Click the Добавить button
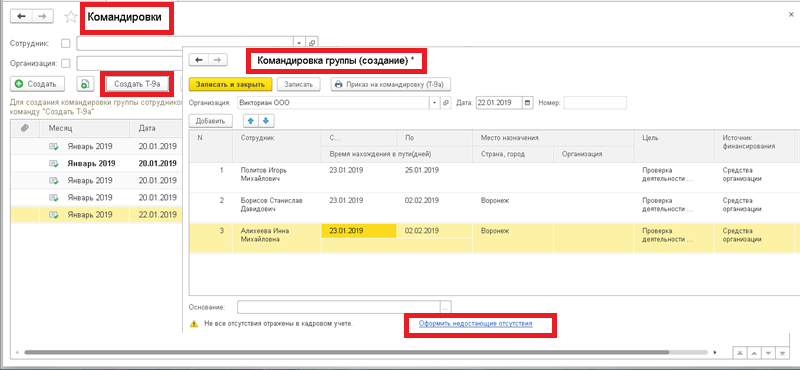 211,121
